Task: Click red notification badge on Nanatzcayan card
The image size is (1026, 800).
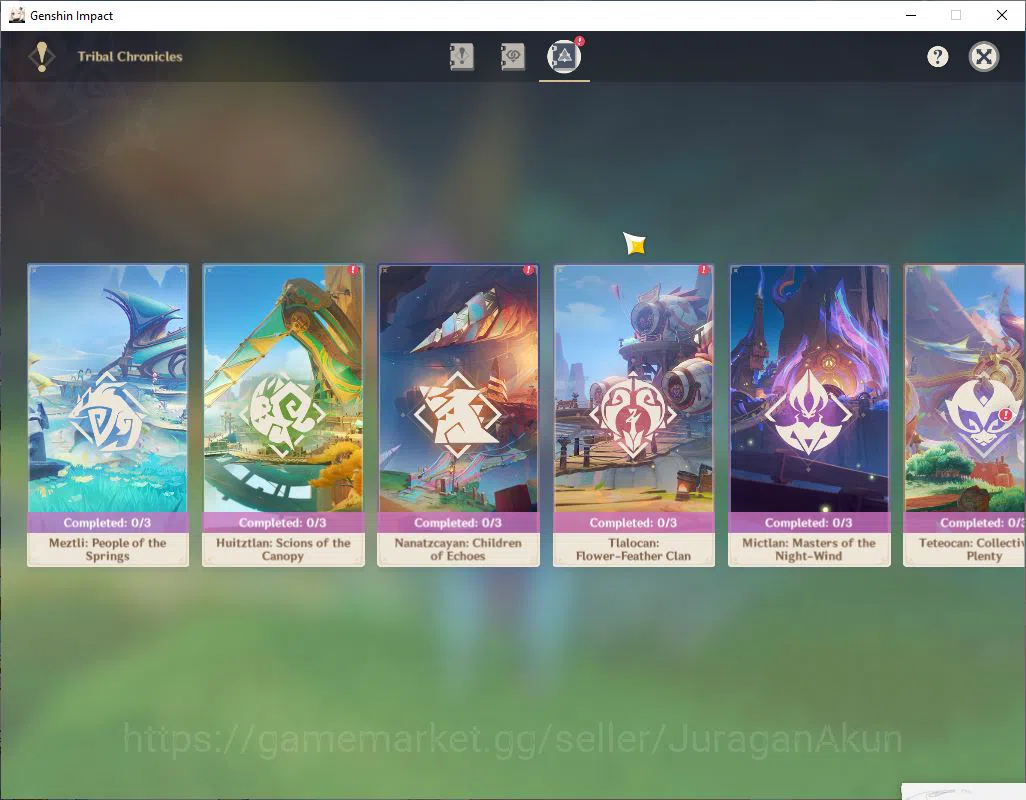Action: [529, 270]
